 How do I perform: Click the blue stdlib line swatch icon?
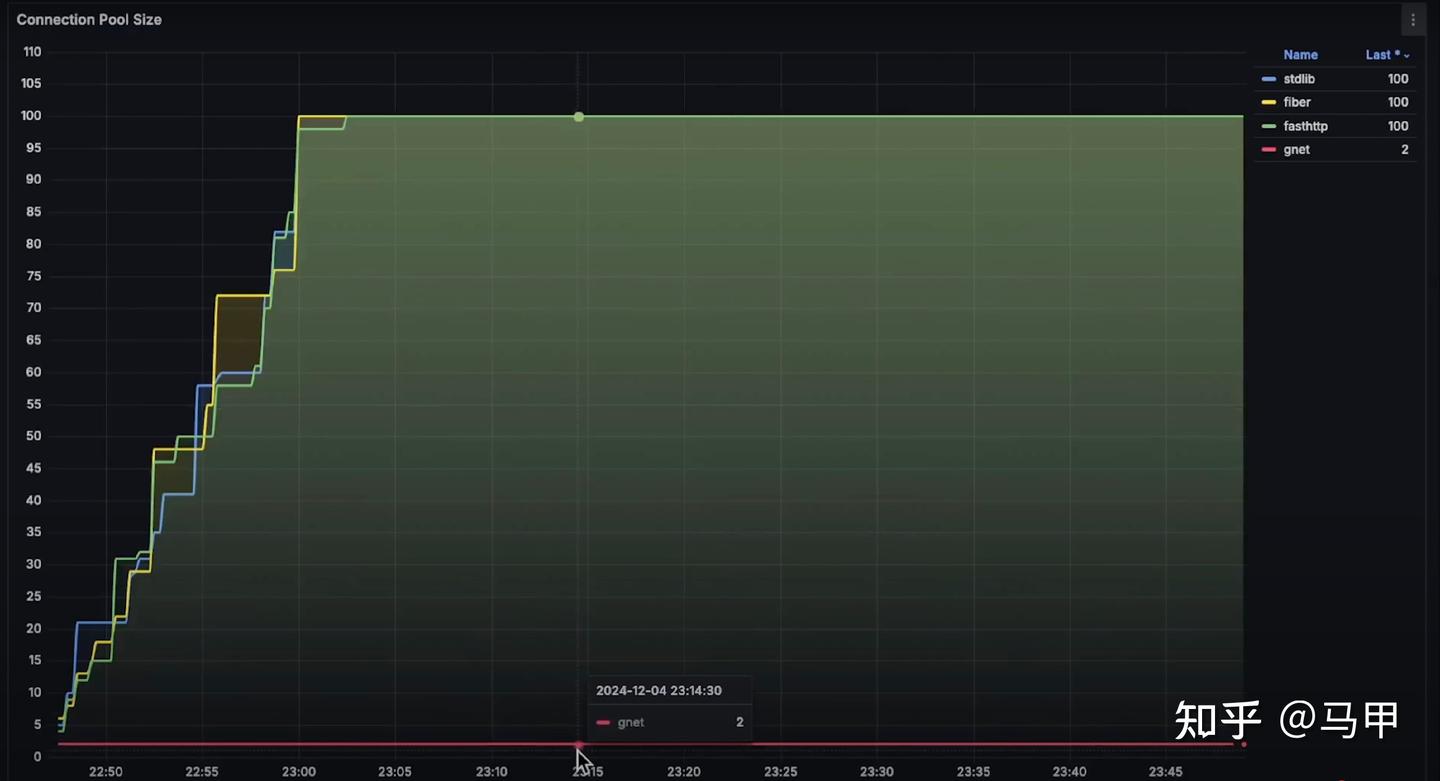1268,79
